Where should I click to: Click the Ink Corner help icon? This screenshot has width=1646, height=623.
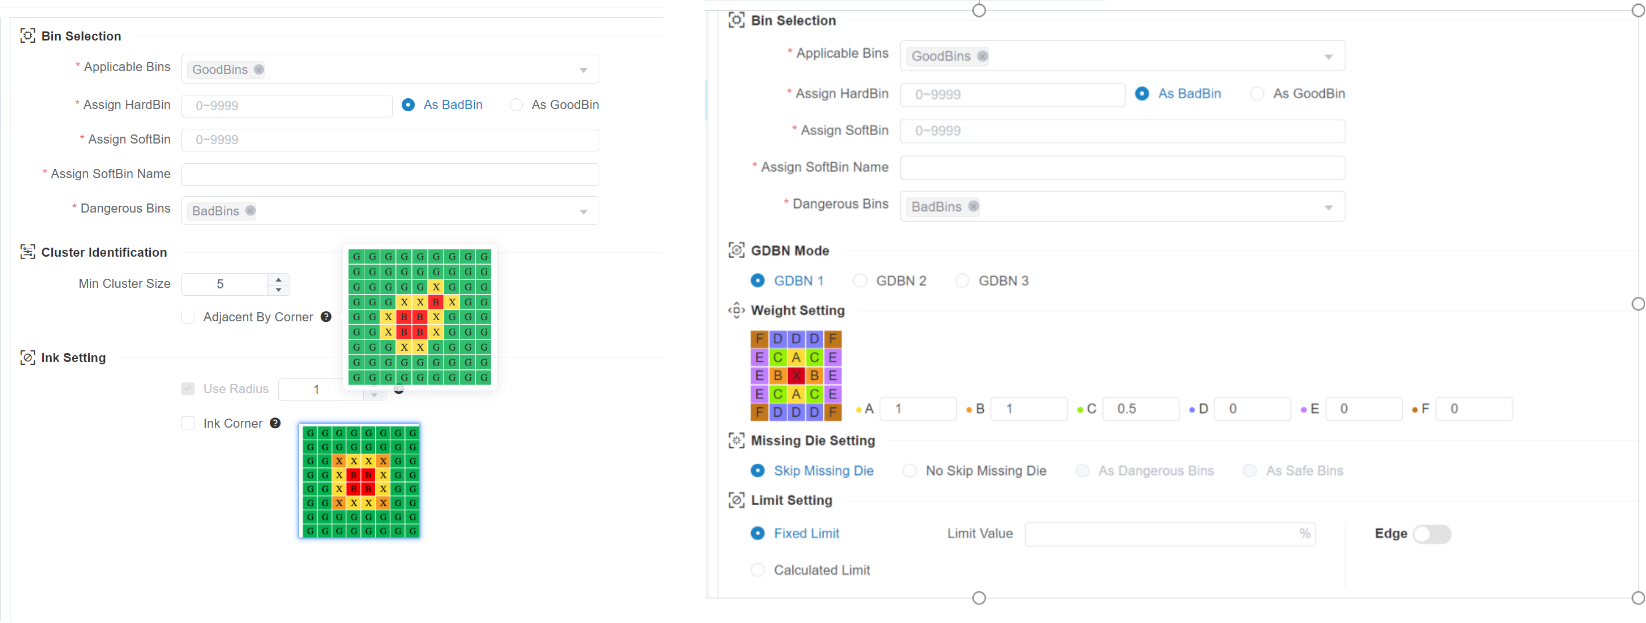275,423
